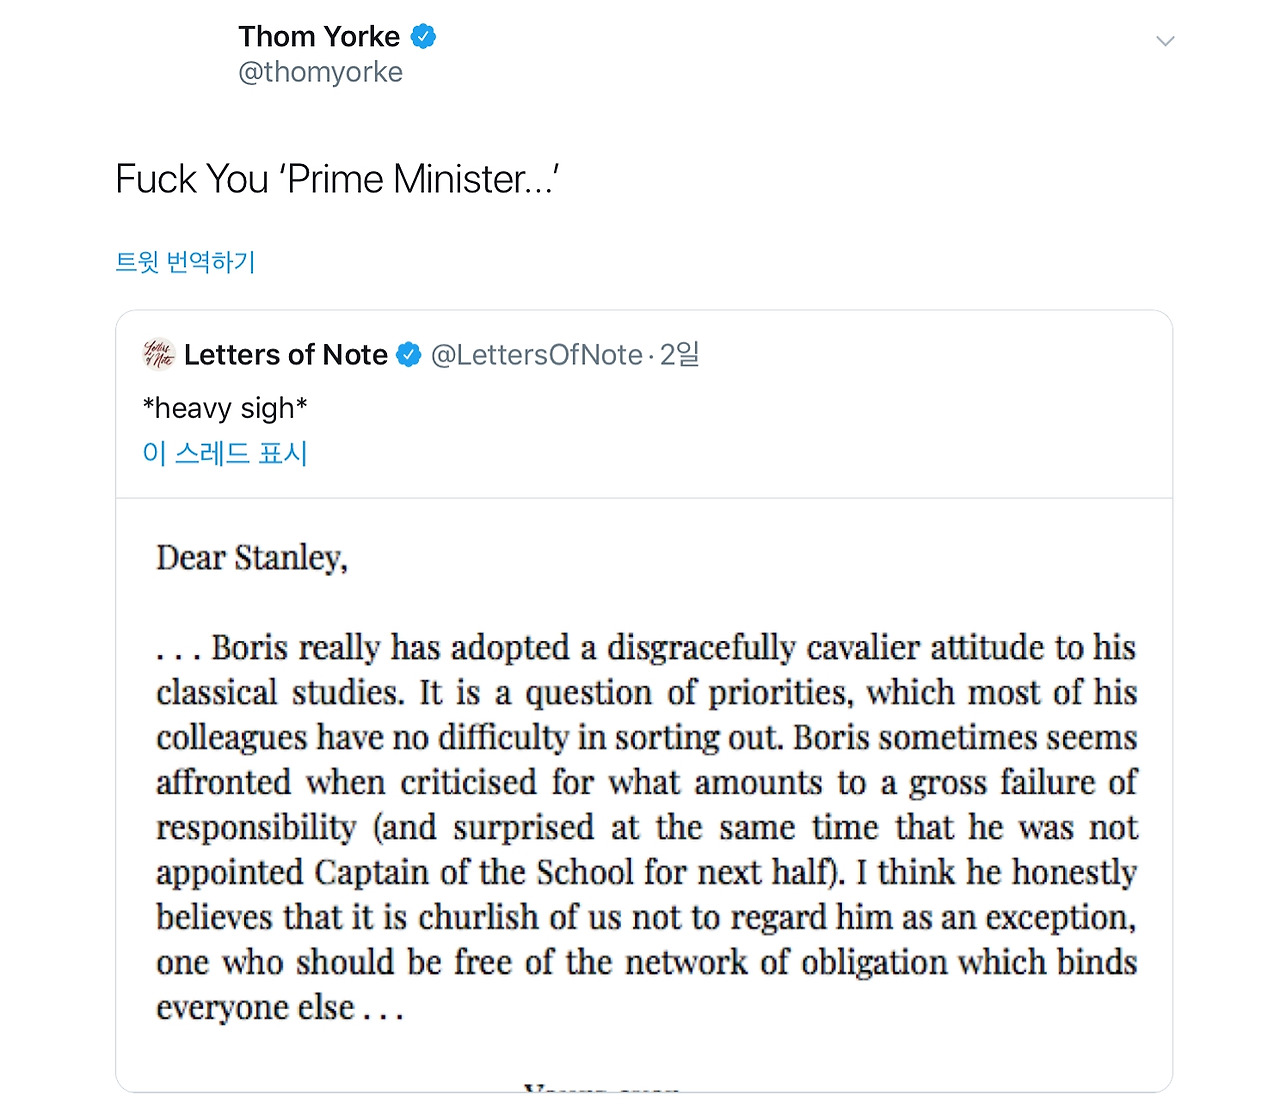Click the 'Dear Stanley,' greeting in image
Viewport: 1280px width, 1107px height.
[252, 558]
